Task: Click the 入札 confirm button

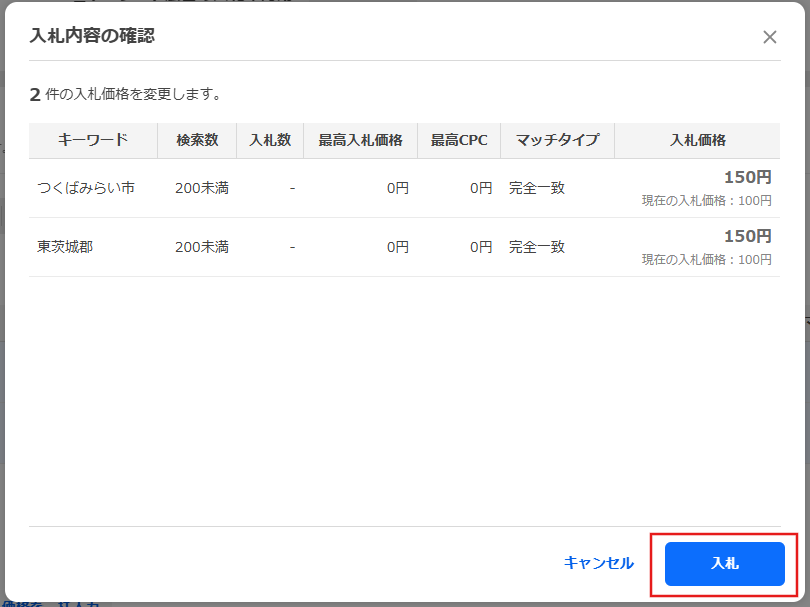Action: pos(725,563)
